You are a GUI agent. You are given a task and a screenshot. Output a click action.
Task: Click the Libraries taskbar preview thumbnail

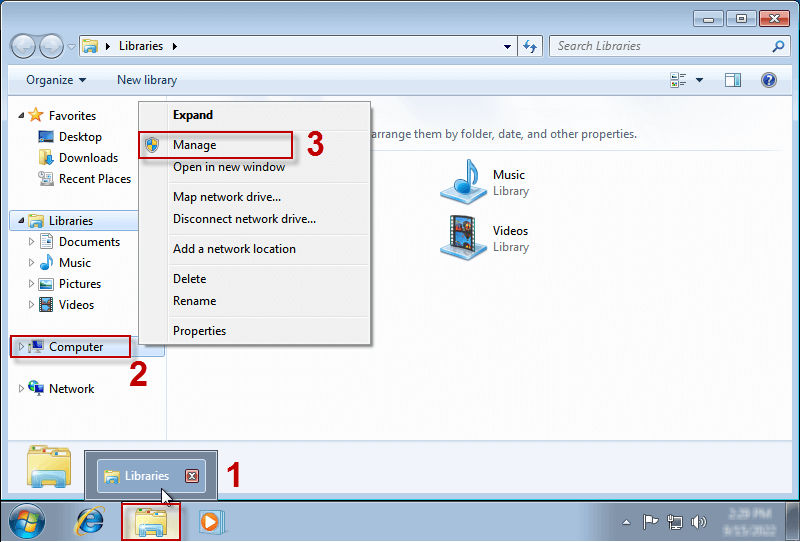coord(151,476)
